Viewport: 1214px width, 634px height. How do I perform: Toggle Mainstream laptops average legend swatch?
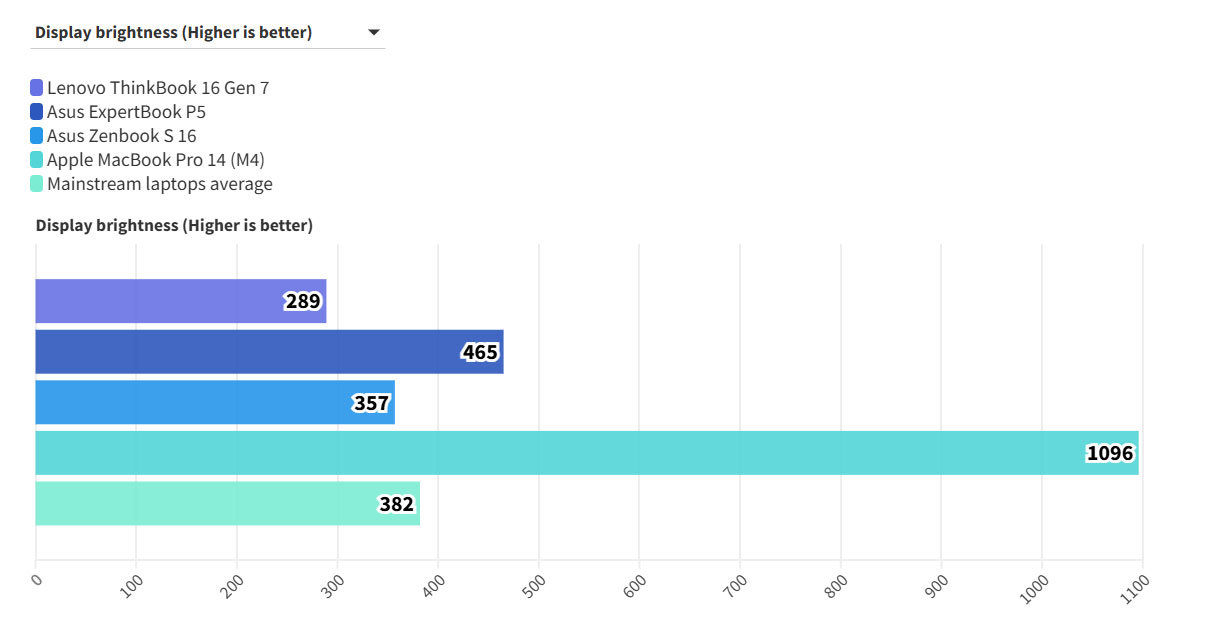click(x=37, y=184)
